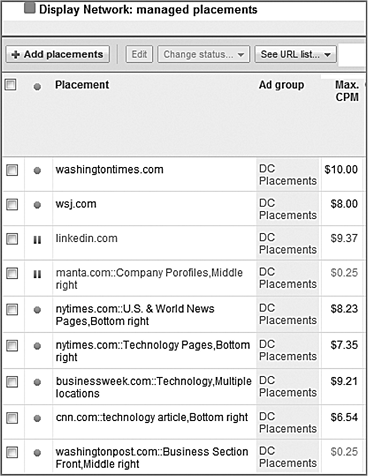Sort by the Placement column header
This screenshot has height=476, width=368.
coord(82,85)
